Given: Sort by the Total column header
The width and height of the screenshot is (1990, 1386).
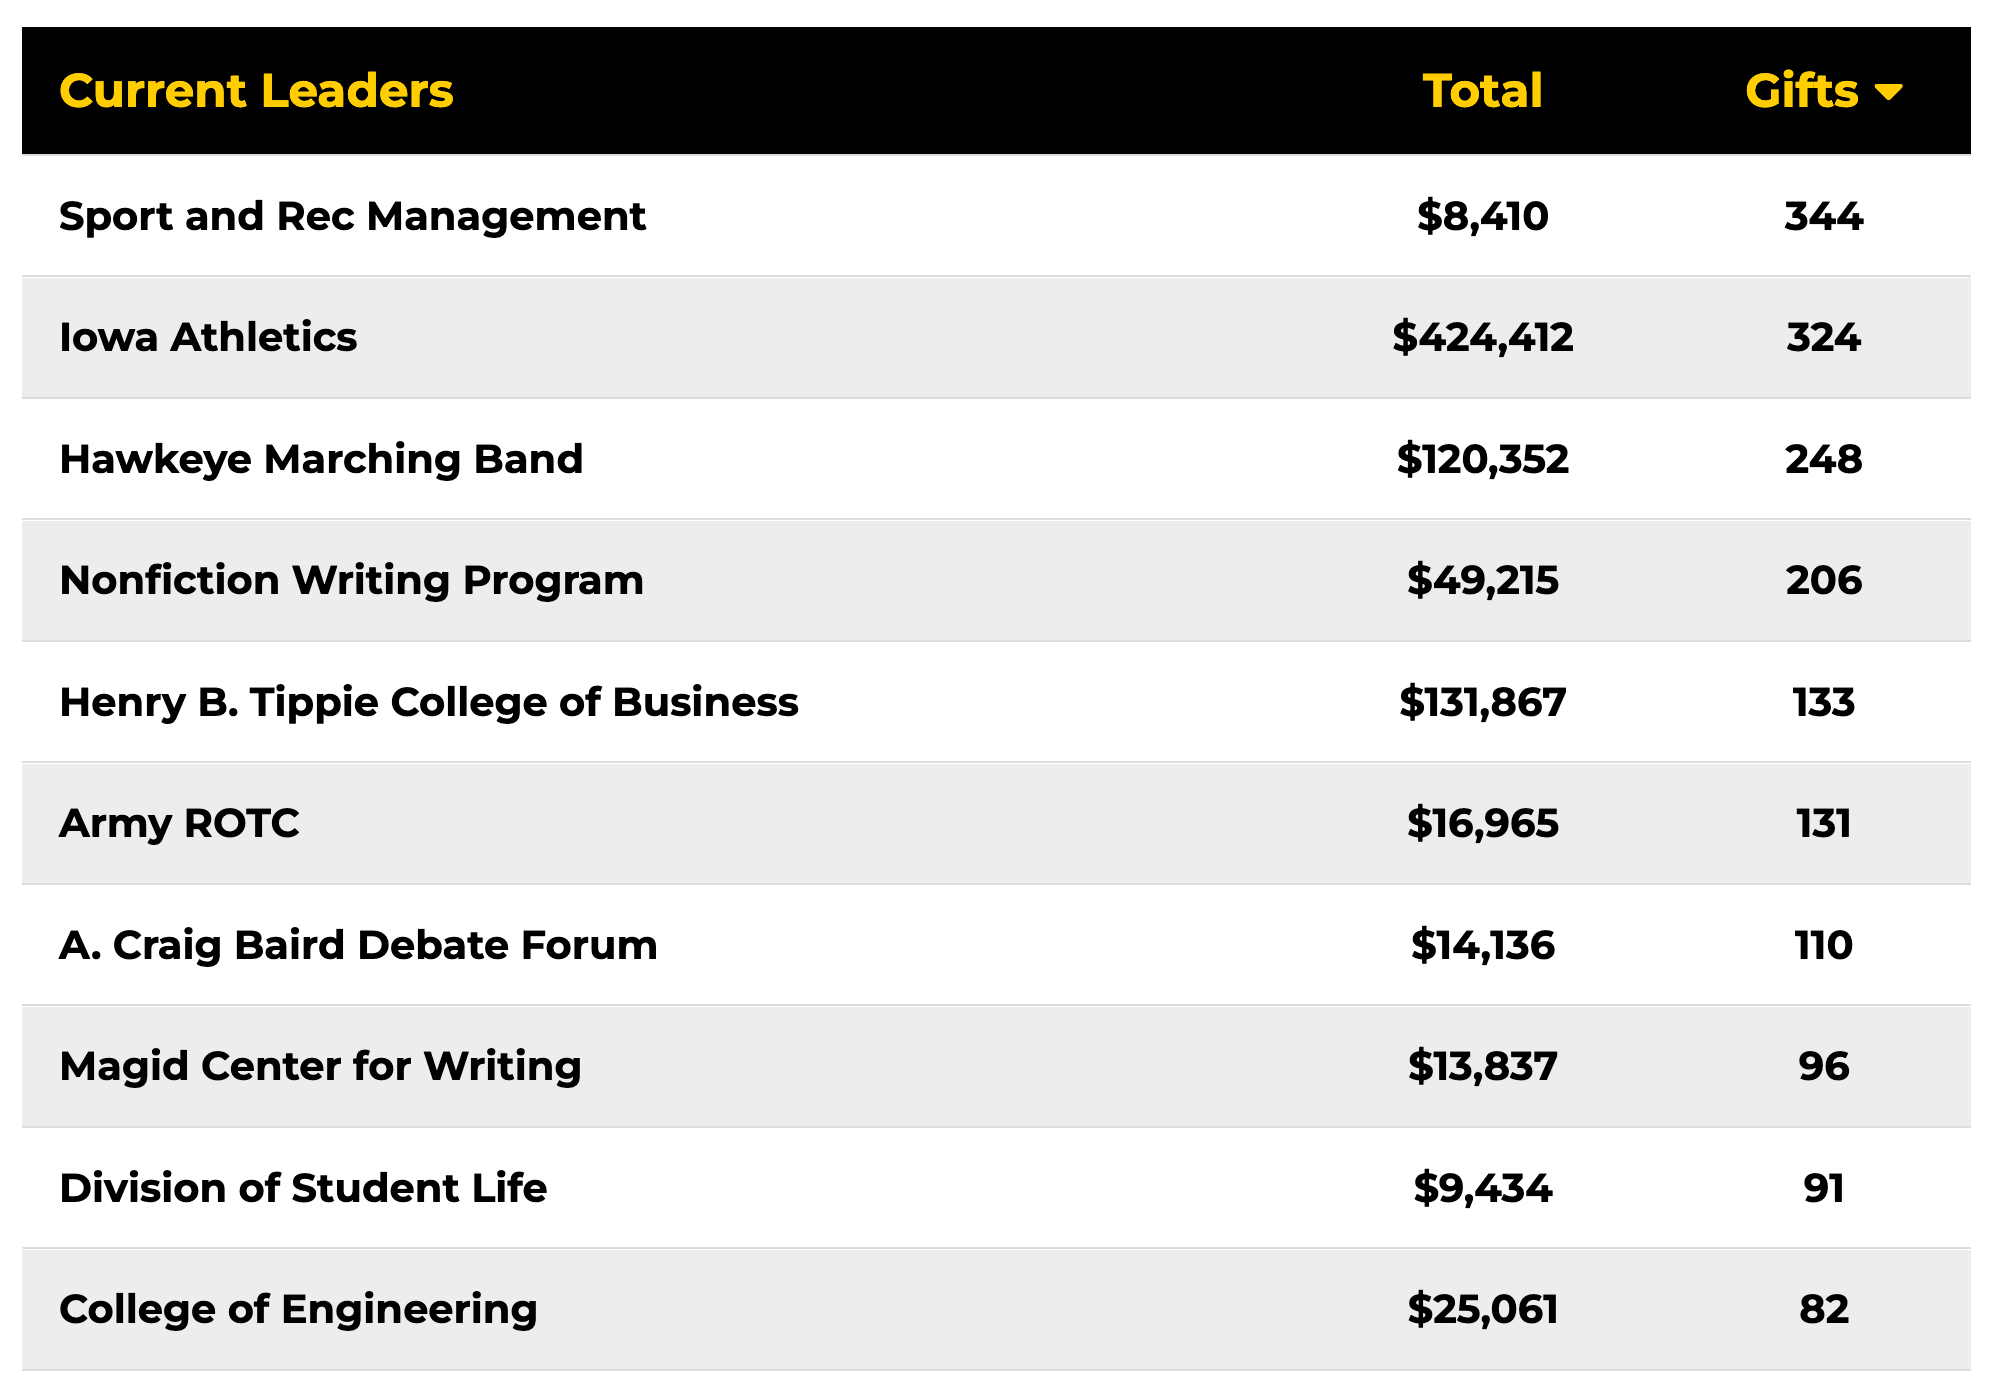Looking at the screenshot, I should pos(1483,91).
